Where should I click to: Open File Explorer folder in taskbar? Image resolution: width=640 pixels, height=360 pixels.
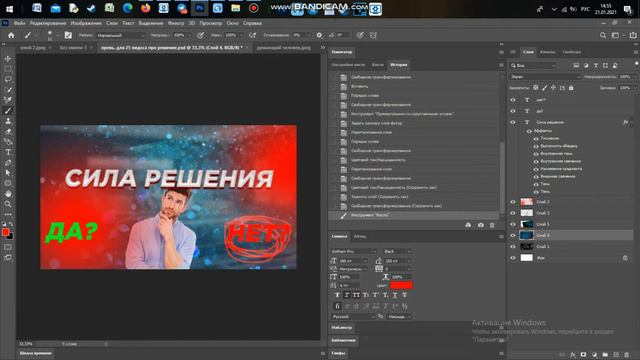pos(236,8)
